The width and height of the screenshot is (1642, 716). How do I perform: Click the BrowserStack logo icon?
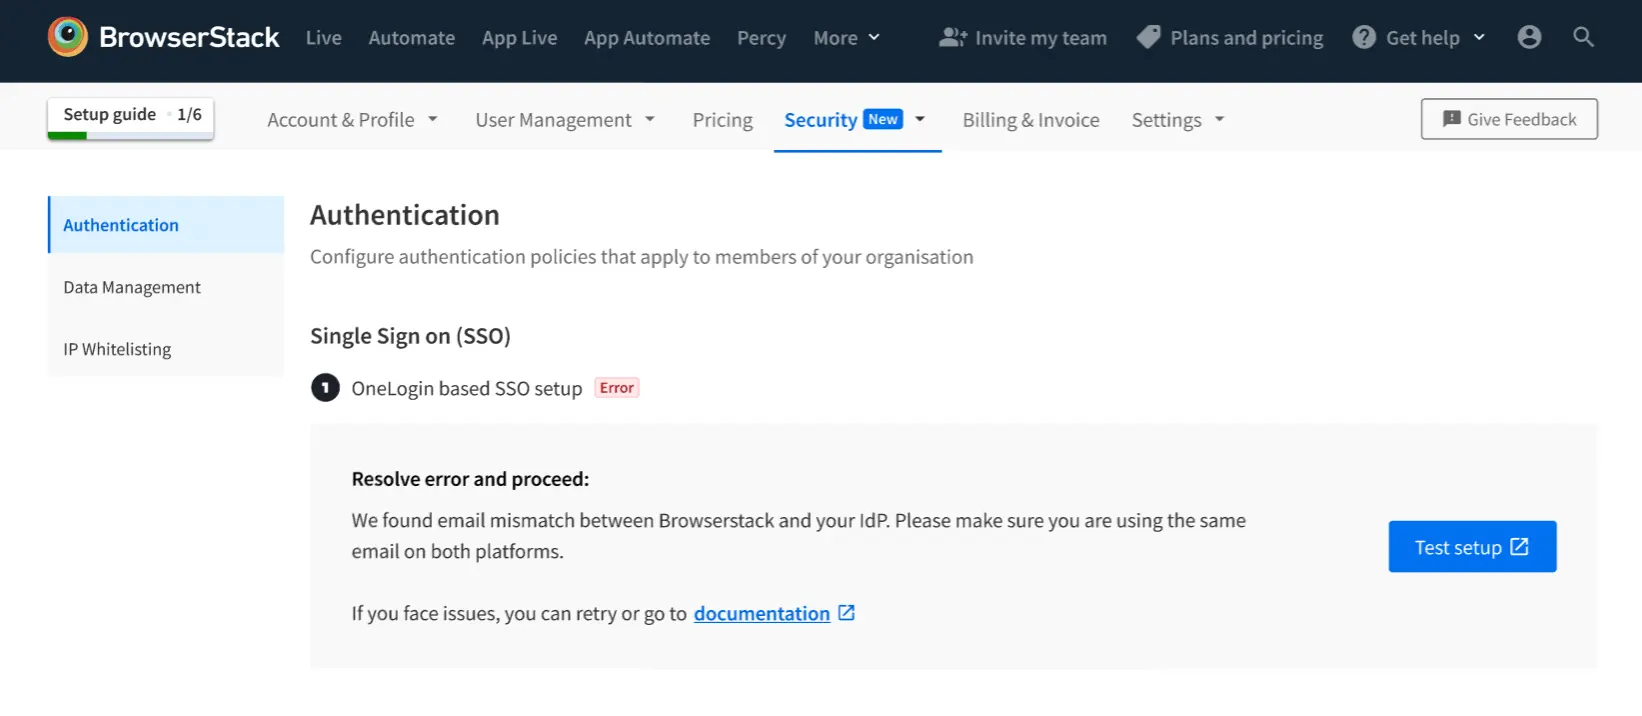tap(68, 37)
